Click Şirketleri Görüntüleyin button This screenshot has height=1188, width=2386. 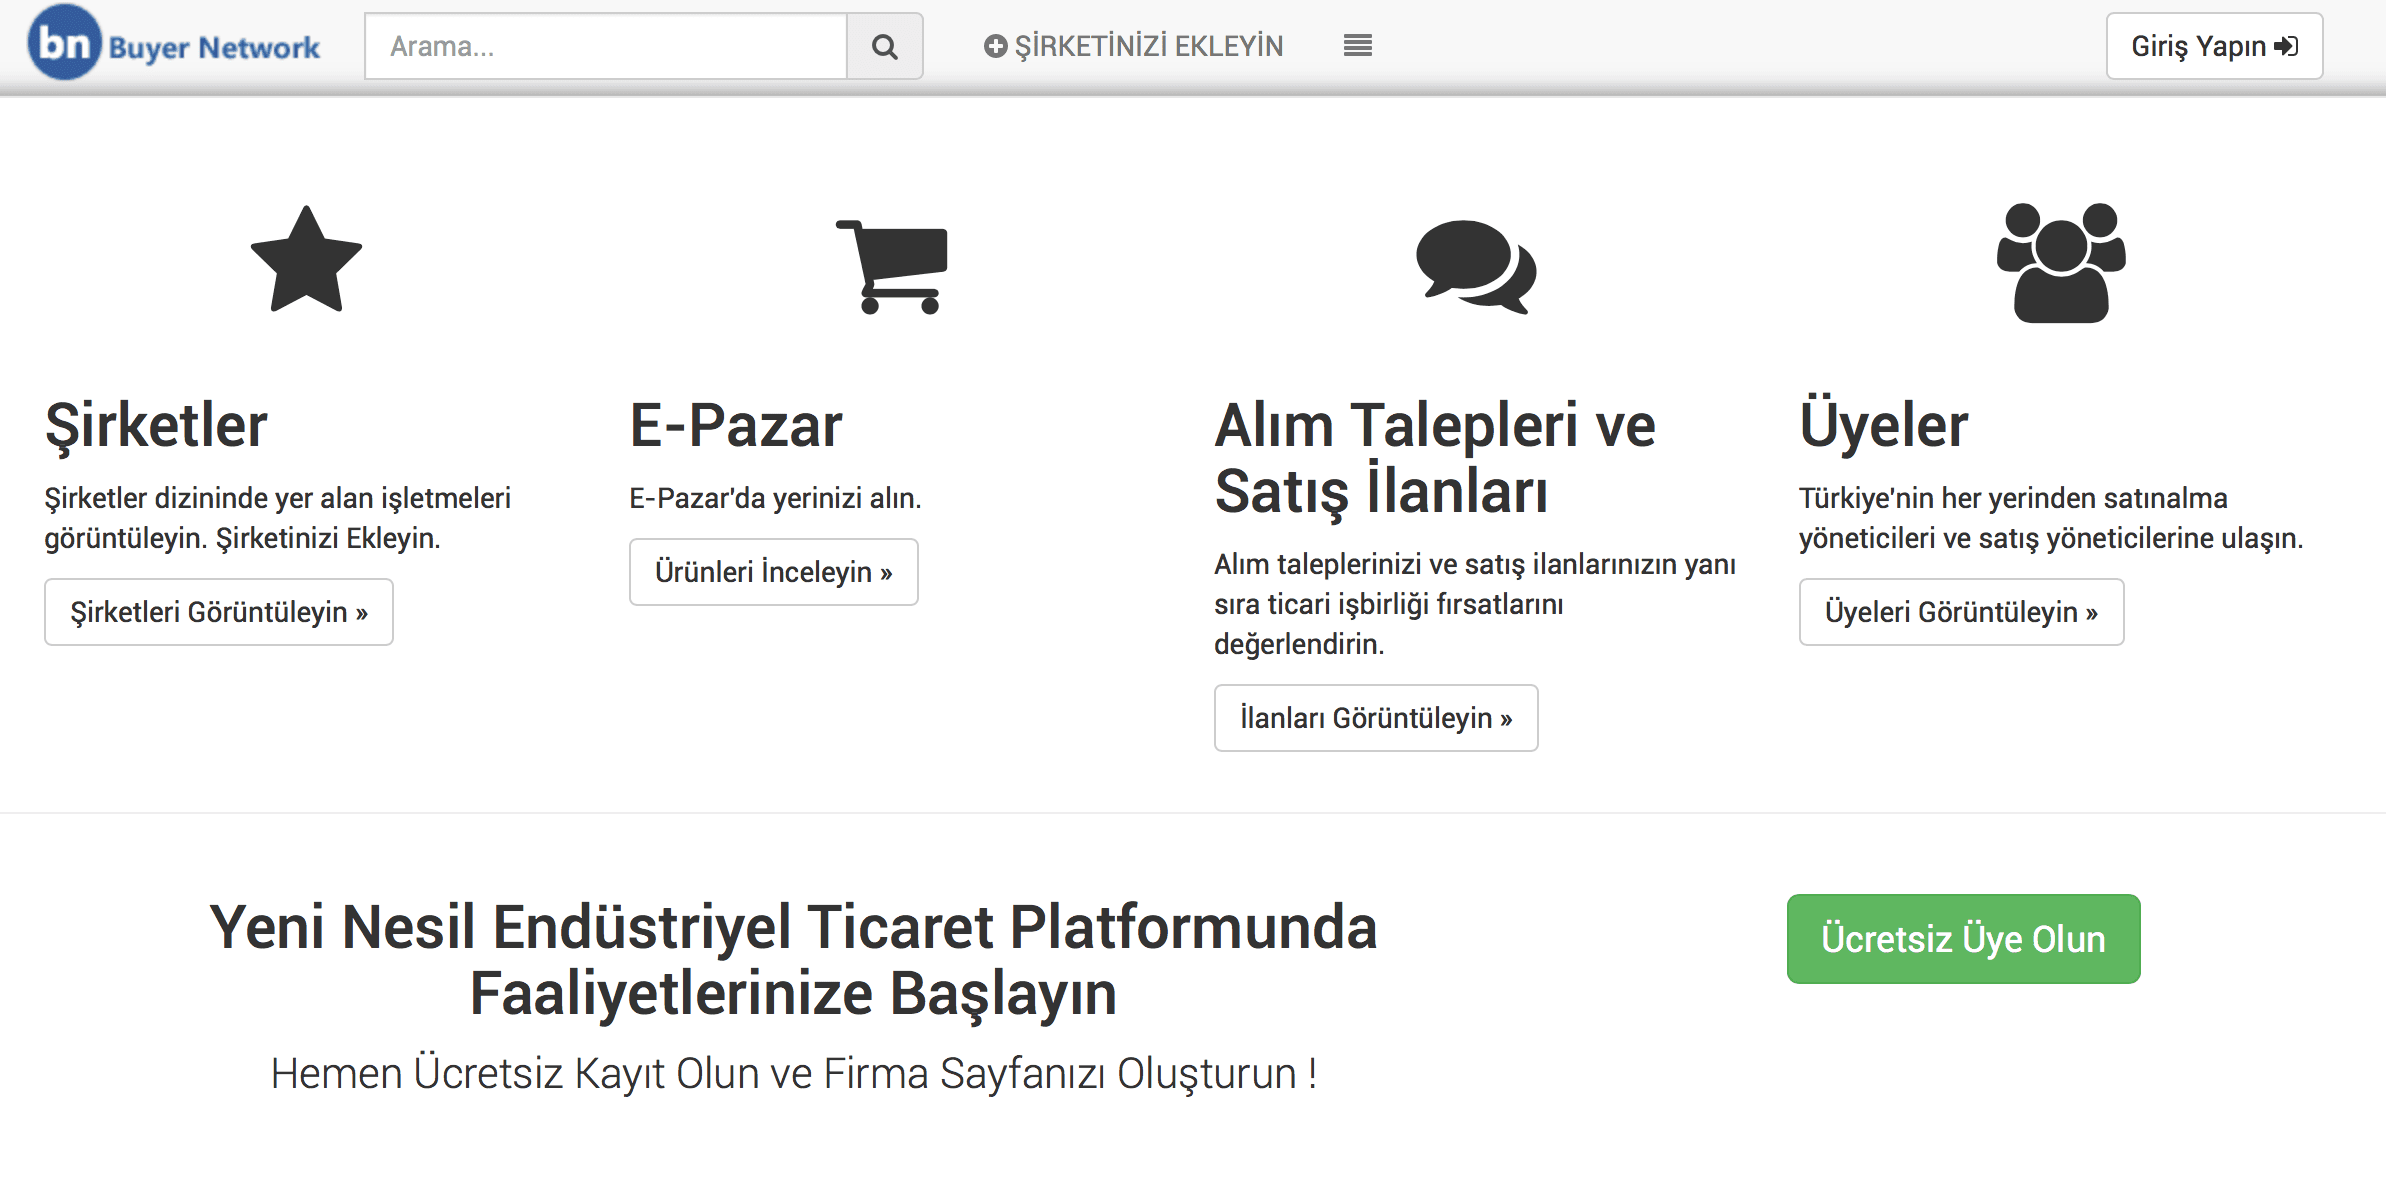[x=219, y=612]
